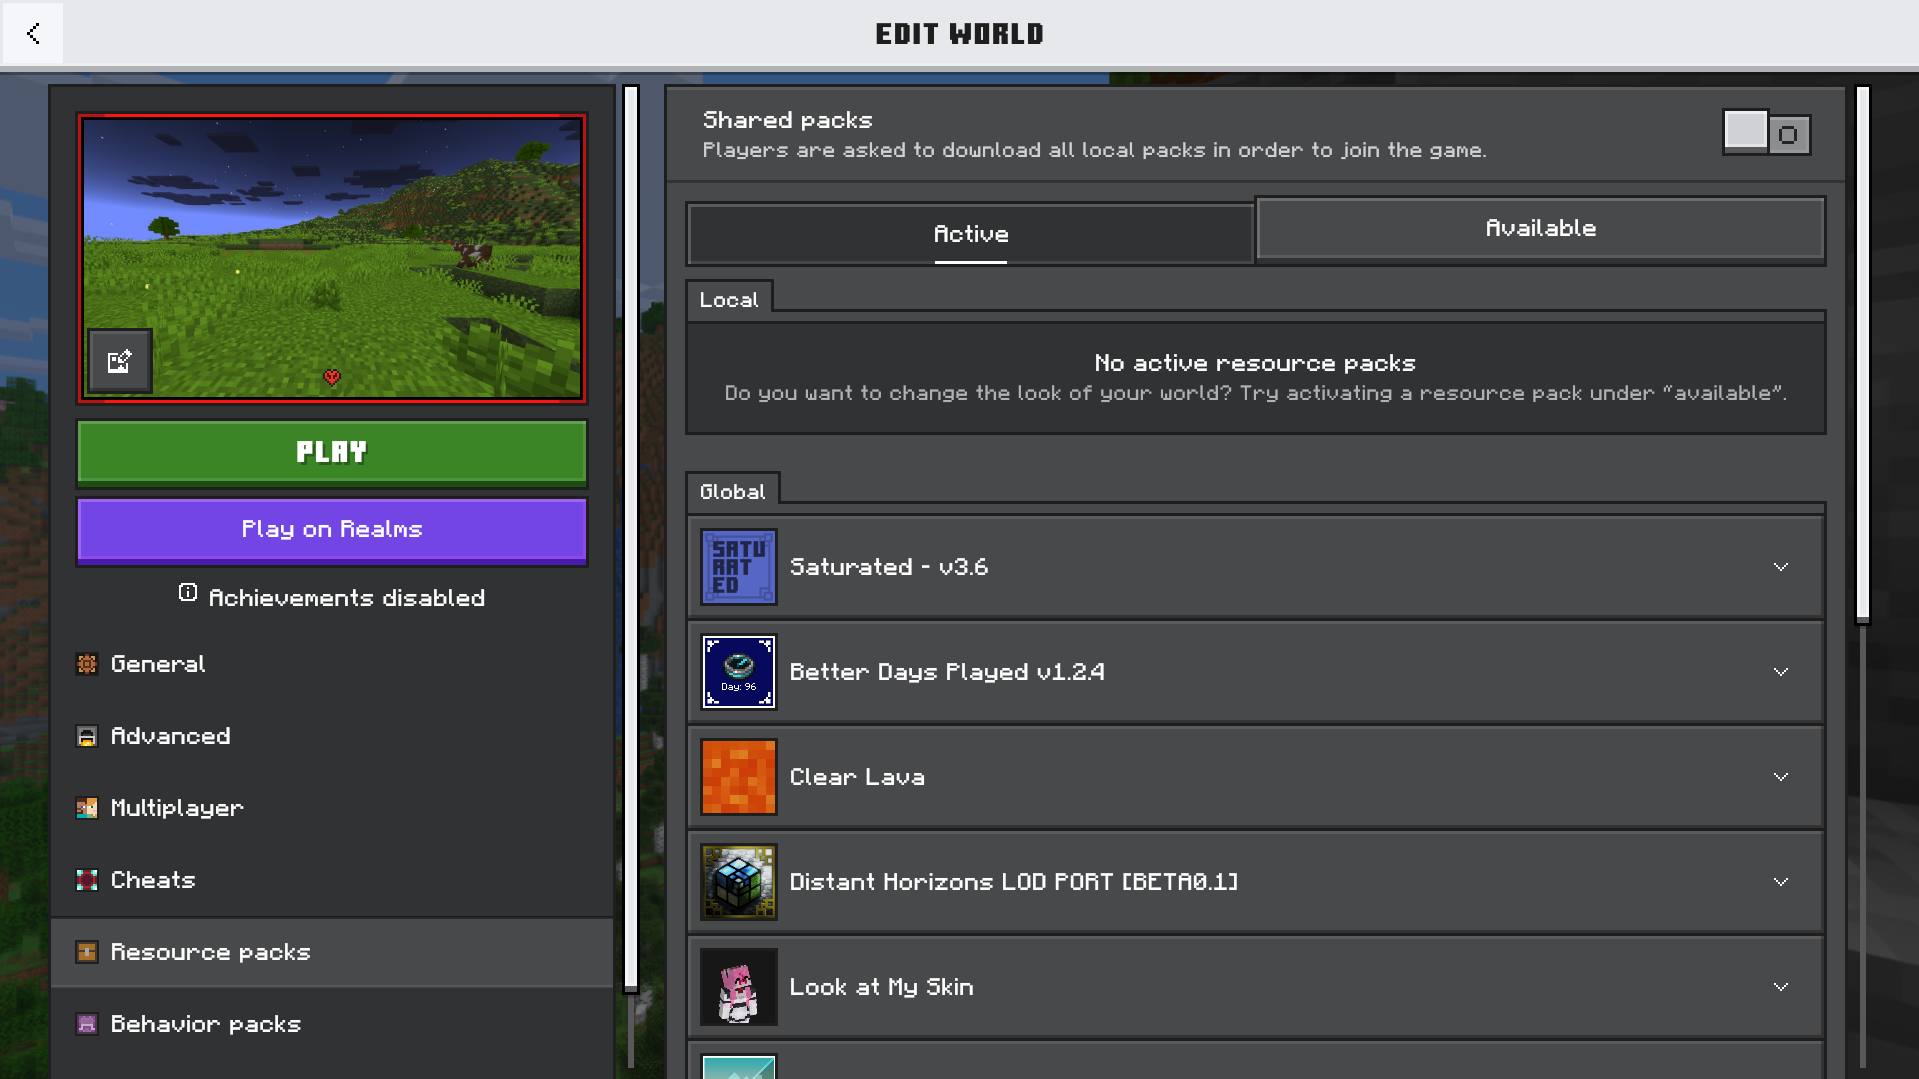
Task: Go back using the top-left arrow
Action: click(x=33, y=33)
